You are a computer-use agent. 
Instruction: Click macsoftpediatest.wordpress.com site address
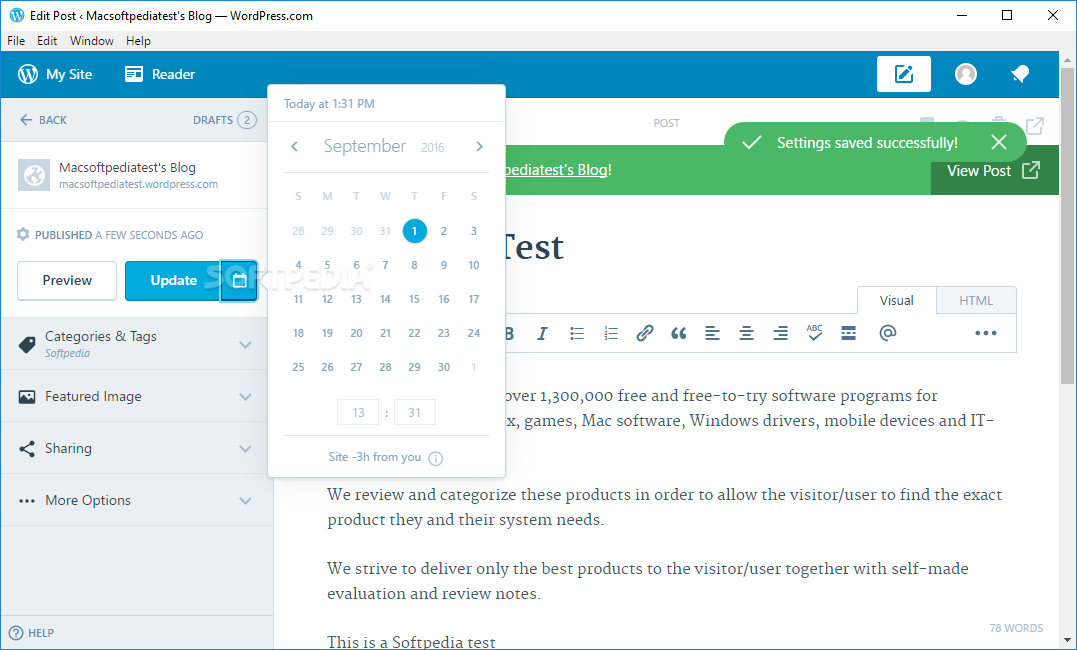[138, 184]
